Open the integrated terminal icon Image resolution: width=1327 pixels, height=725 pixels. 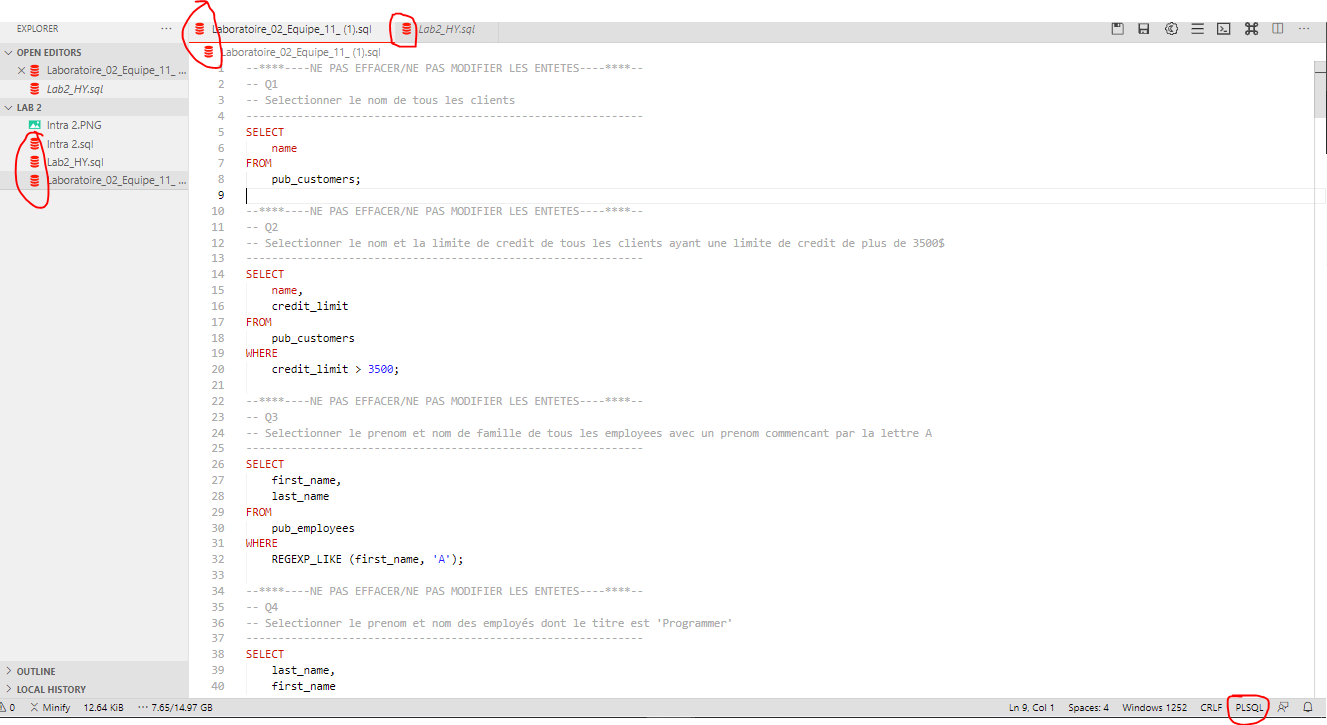[x=1224, y=29]
